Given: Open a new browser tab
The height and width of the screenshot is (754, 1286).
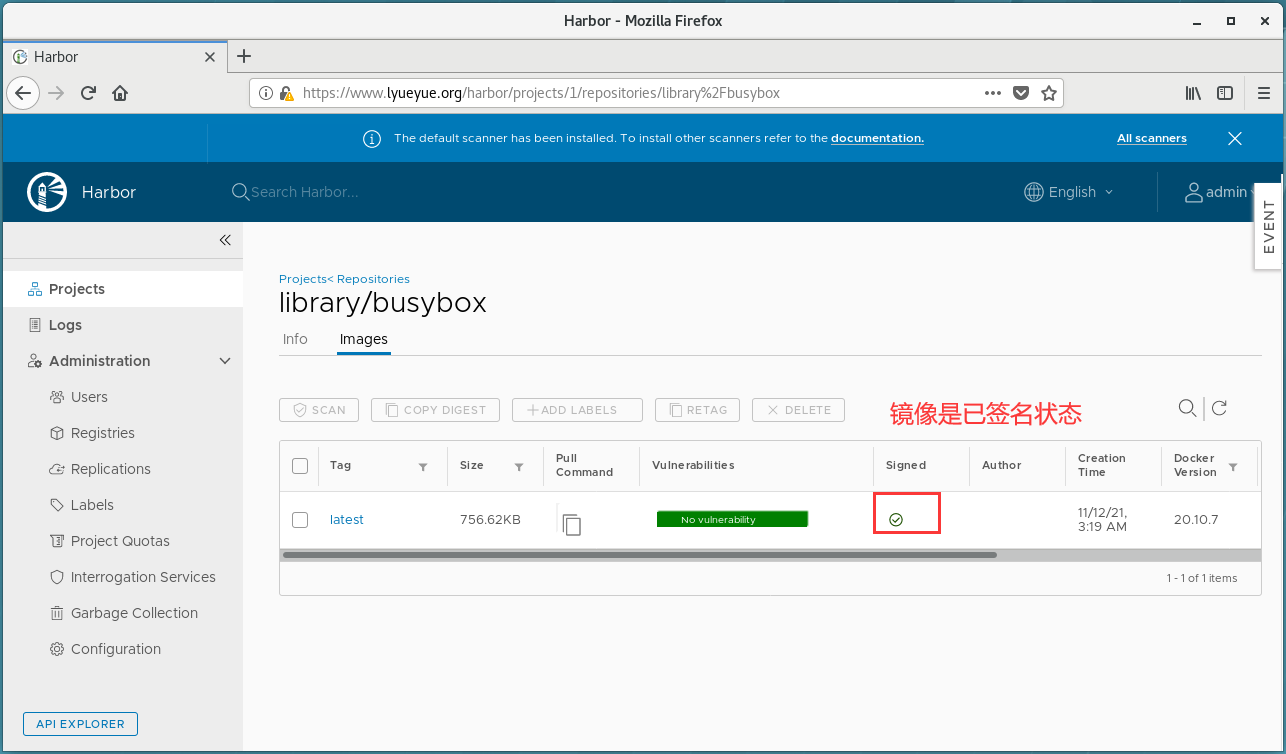Looking at the screenshot, I should (x=243, y=57).
